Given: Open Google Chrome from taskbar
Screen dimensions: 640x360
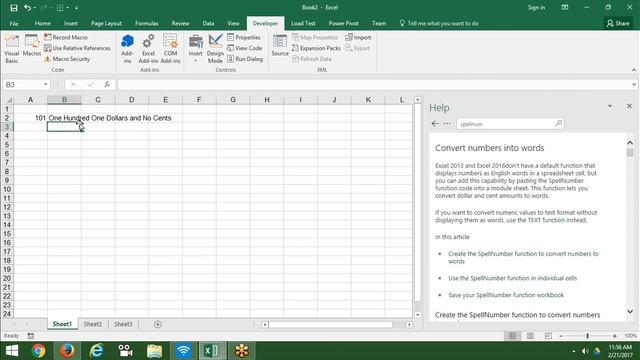Looking at the screenshot, I should coord(39,351).
